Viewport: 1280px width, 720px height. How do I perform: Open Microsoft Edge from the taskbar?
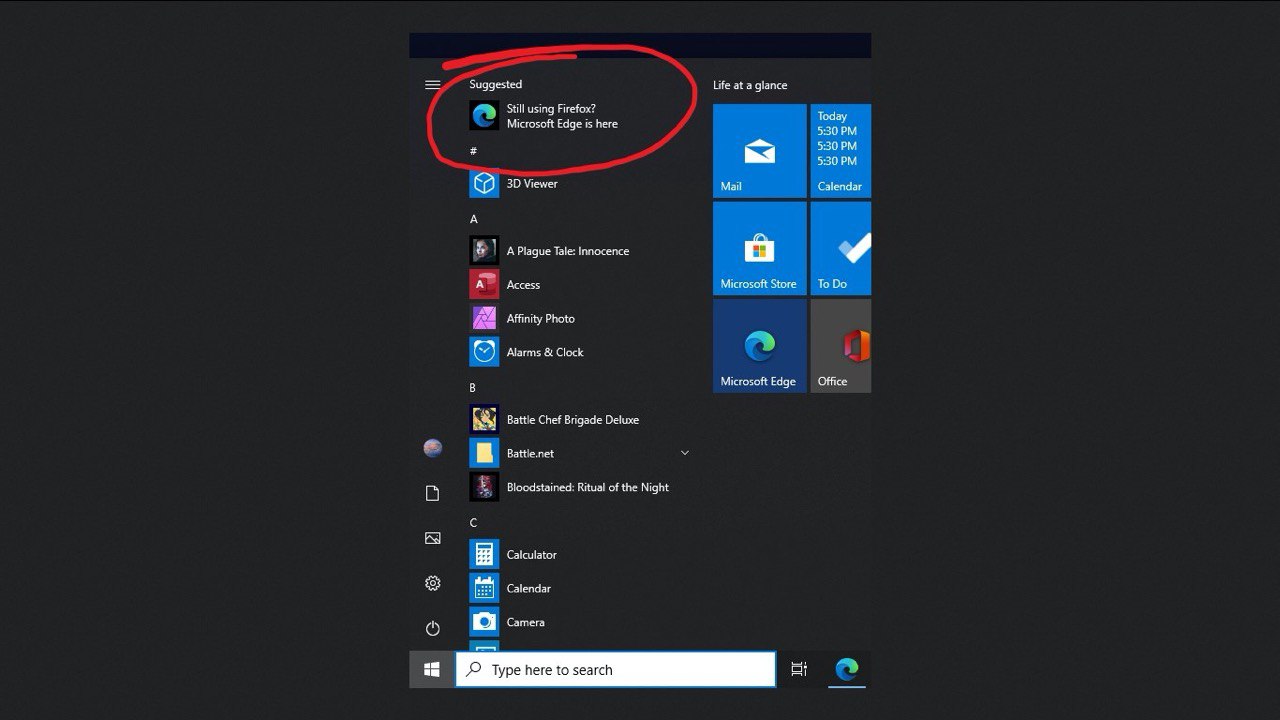click(x=846, y=669)
